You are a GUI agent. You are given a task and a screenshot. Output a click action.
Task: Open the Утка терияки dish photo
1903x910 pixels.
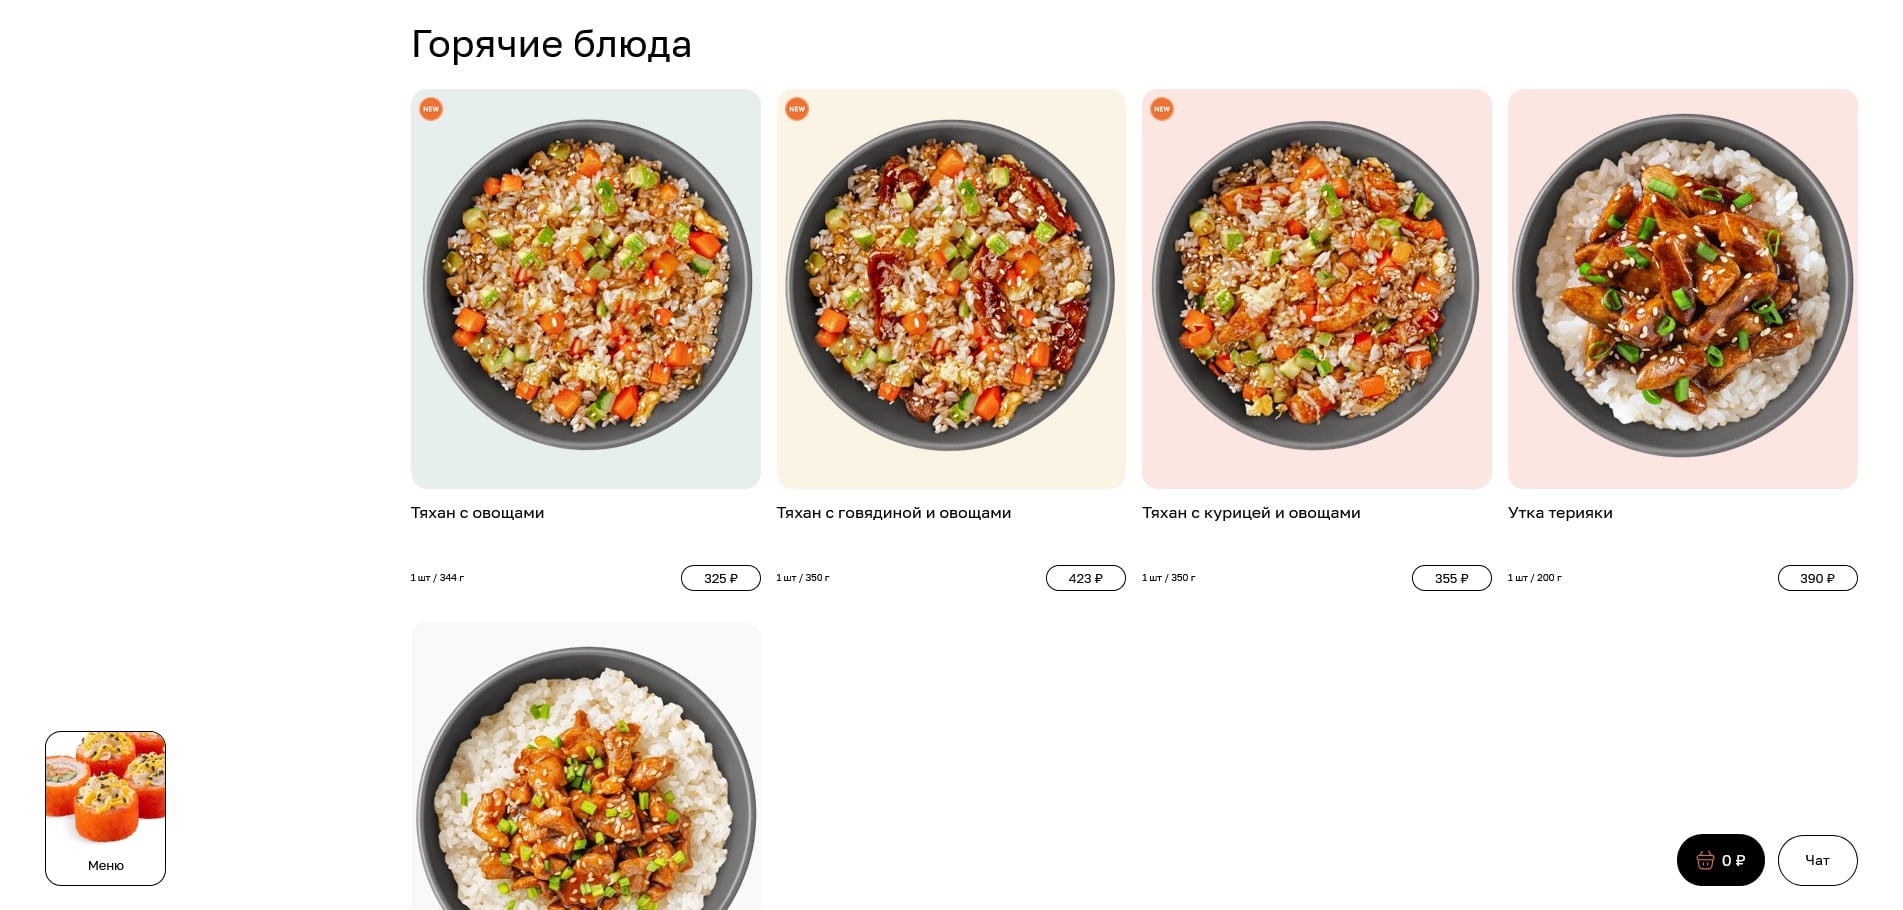coord(1683,289)
